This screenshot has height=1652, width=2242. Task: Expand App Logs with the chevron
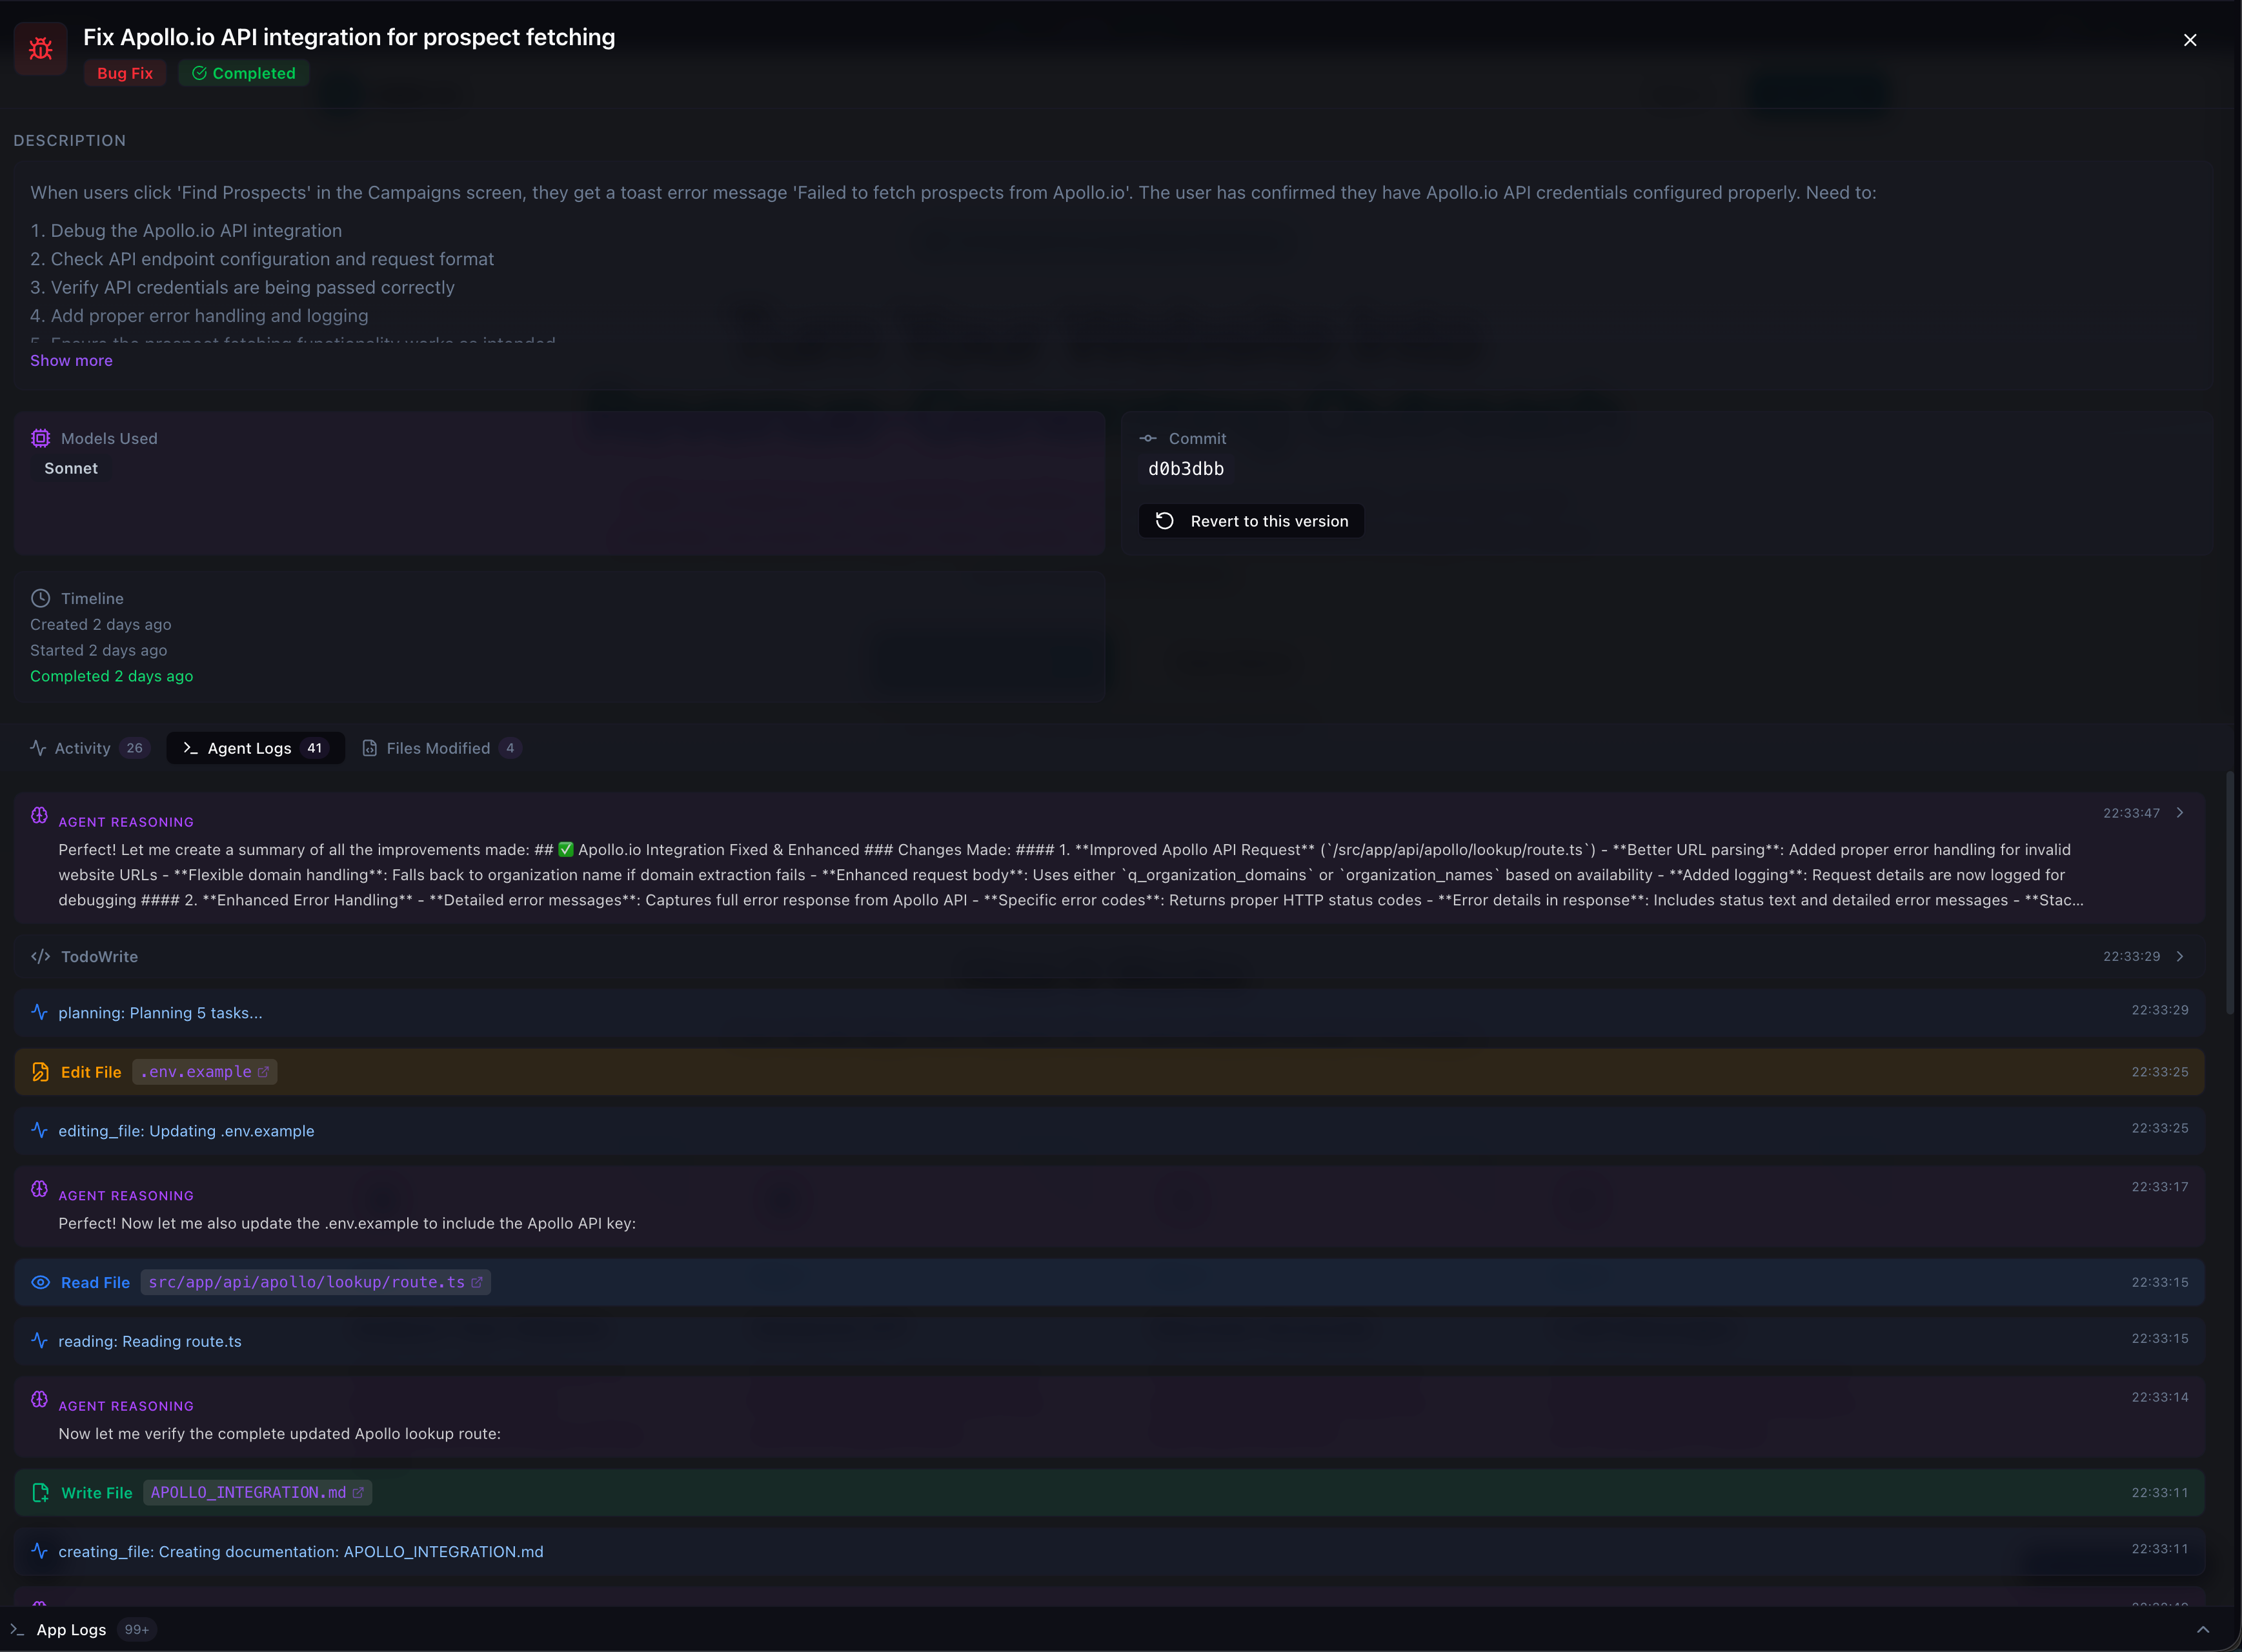pyautogui.click(x=2202, y=1629)
